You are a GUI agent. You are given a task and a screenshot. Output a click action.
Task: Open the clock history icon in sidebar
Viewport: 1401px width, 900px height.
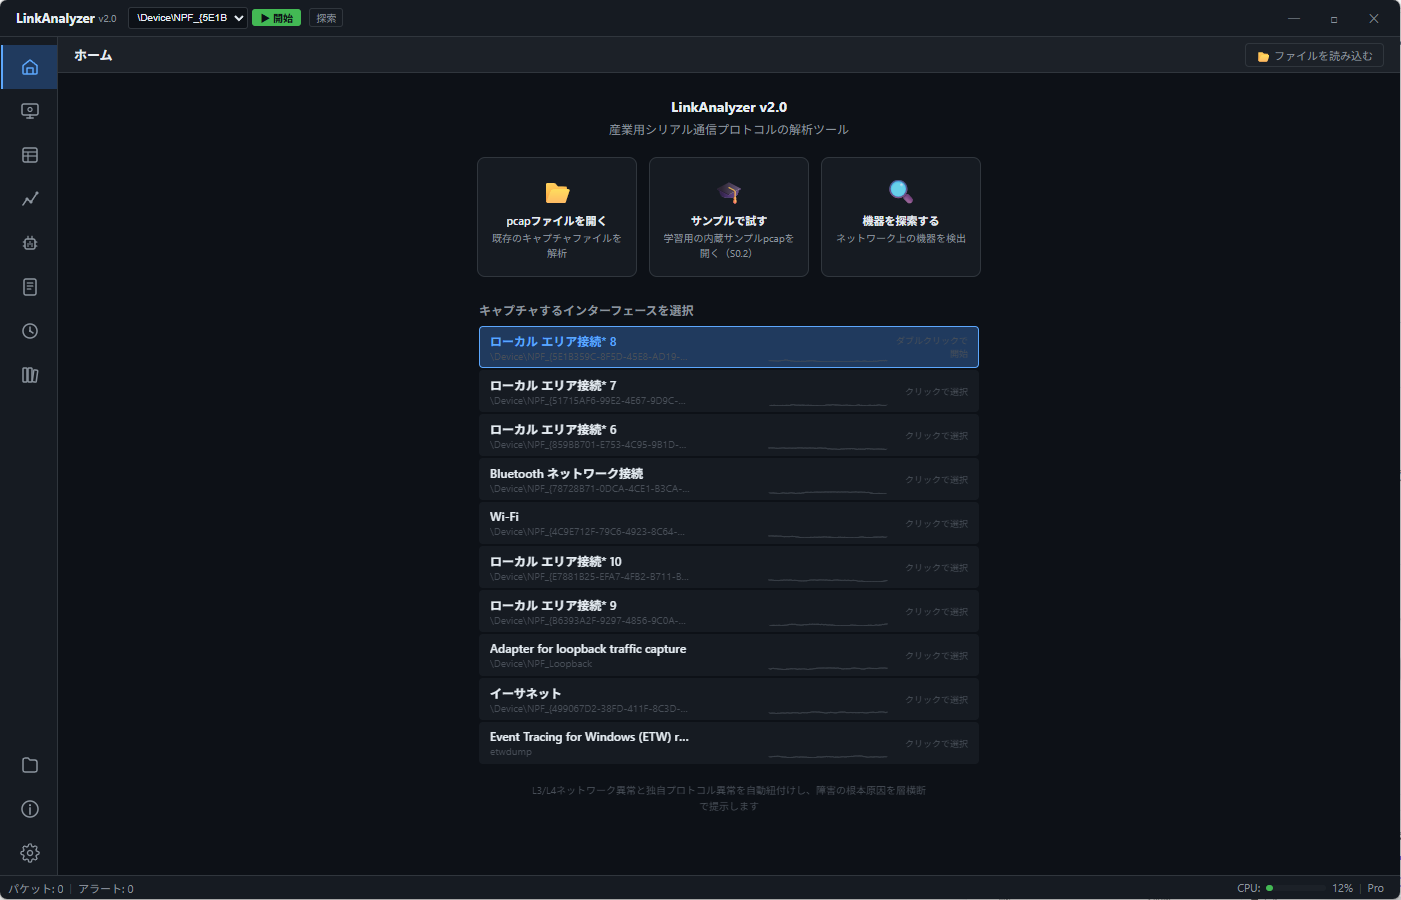30,331
